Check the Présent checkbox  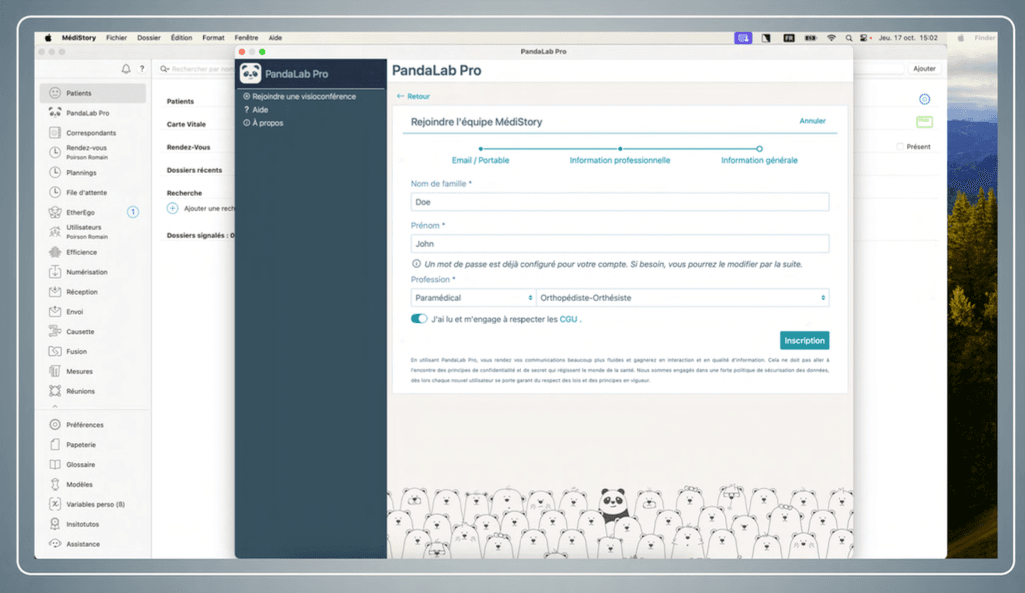pos(900,147)
